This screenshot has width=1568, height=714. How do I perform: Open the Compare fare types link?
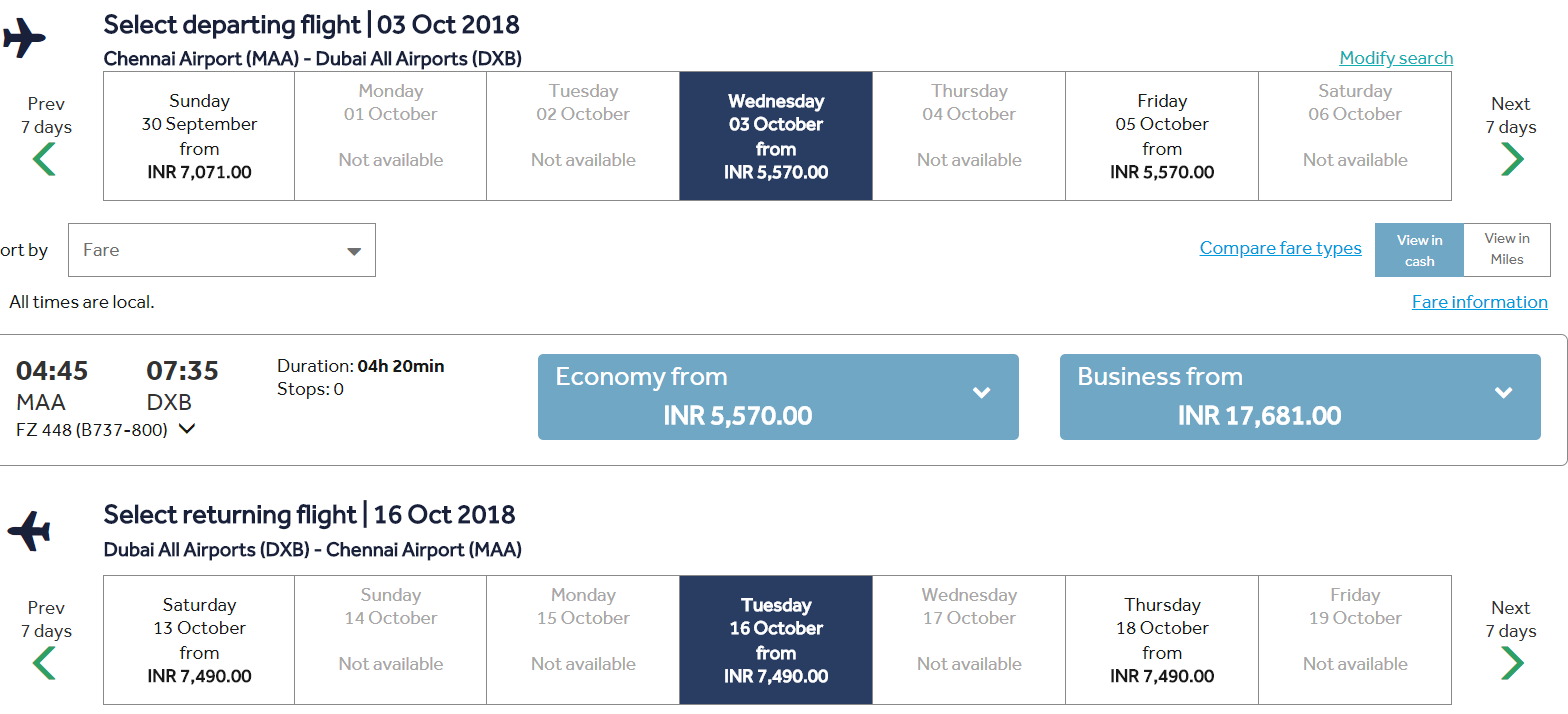tap(1280, 247)
